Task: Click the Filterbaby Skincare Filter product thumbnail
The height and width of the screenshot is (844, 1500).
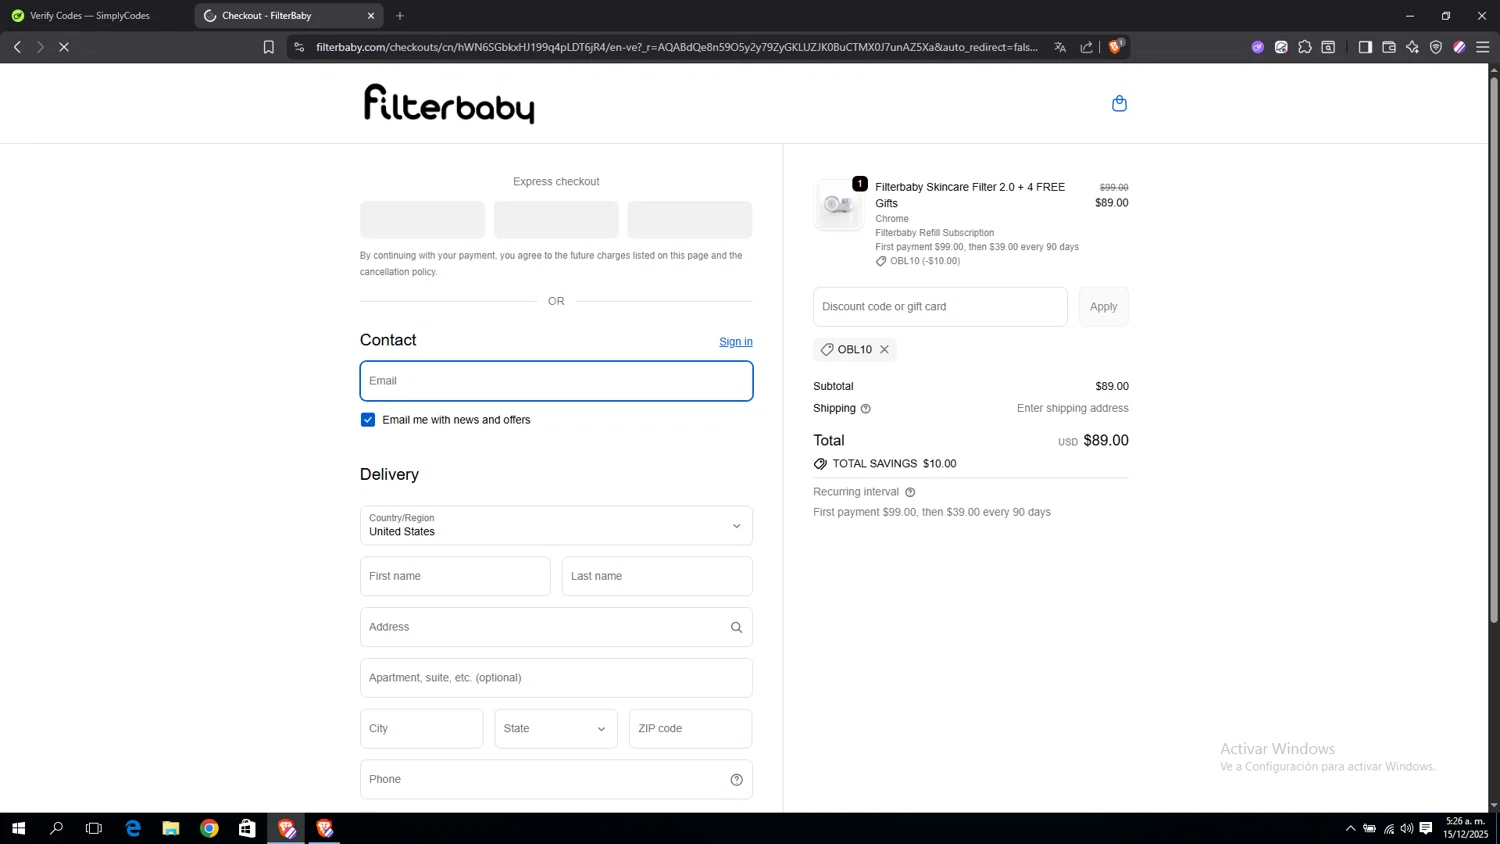Action: point(839,205)
